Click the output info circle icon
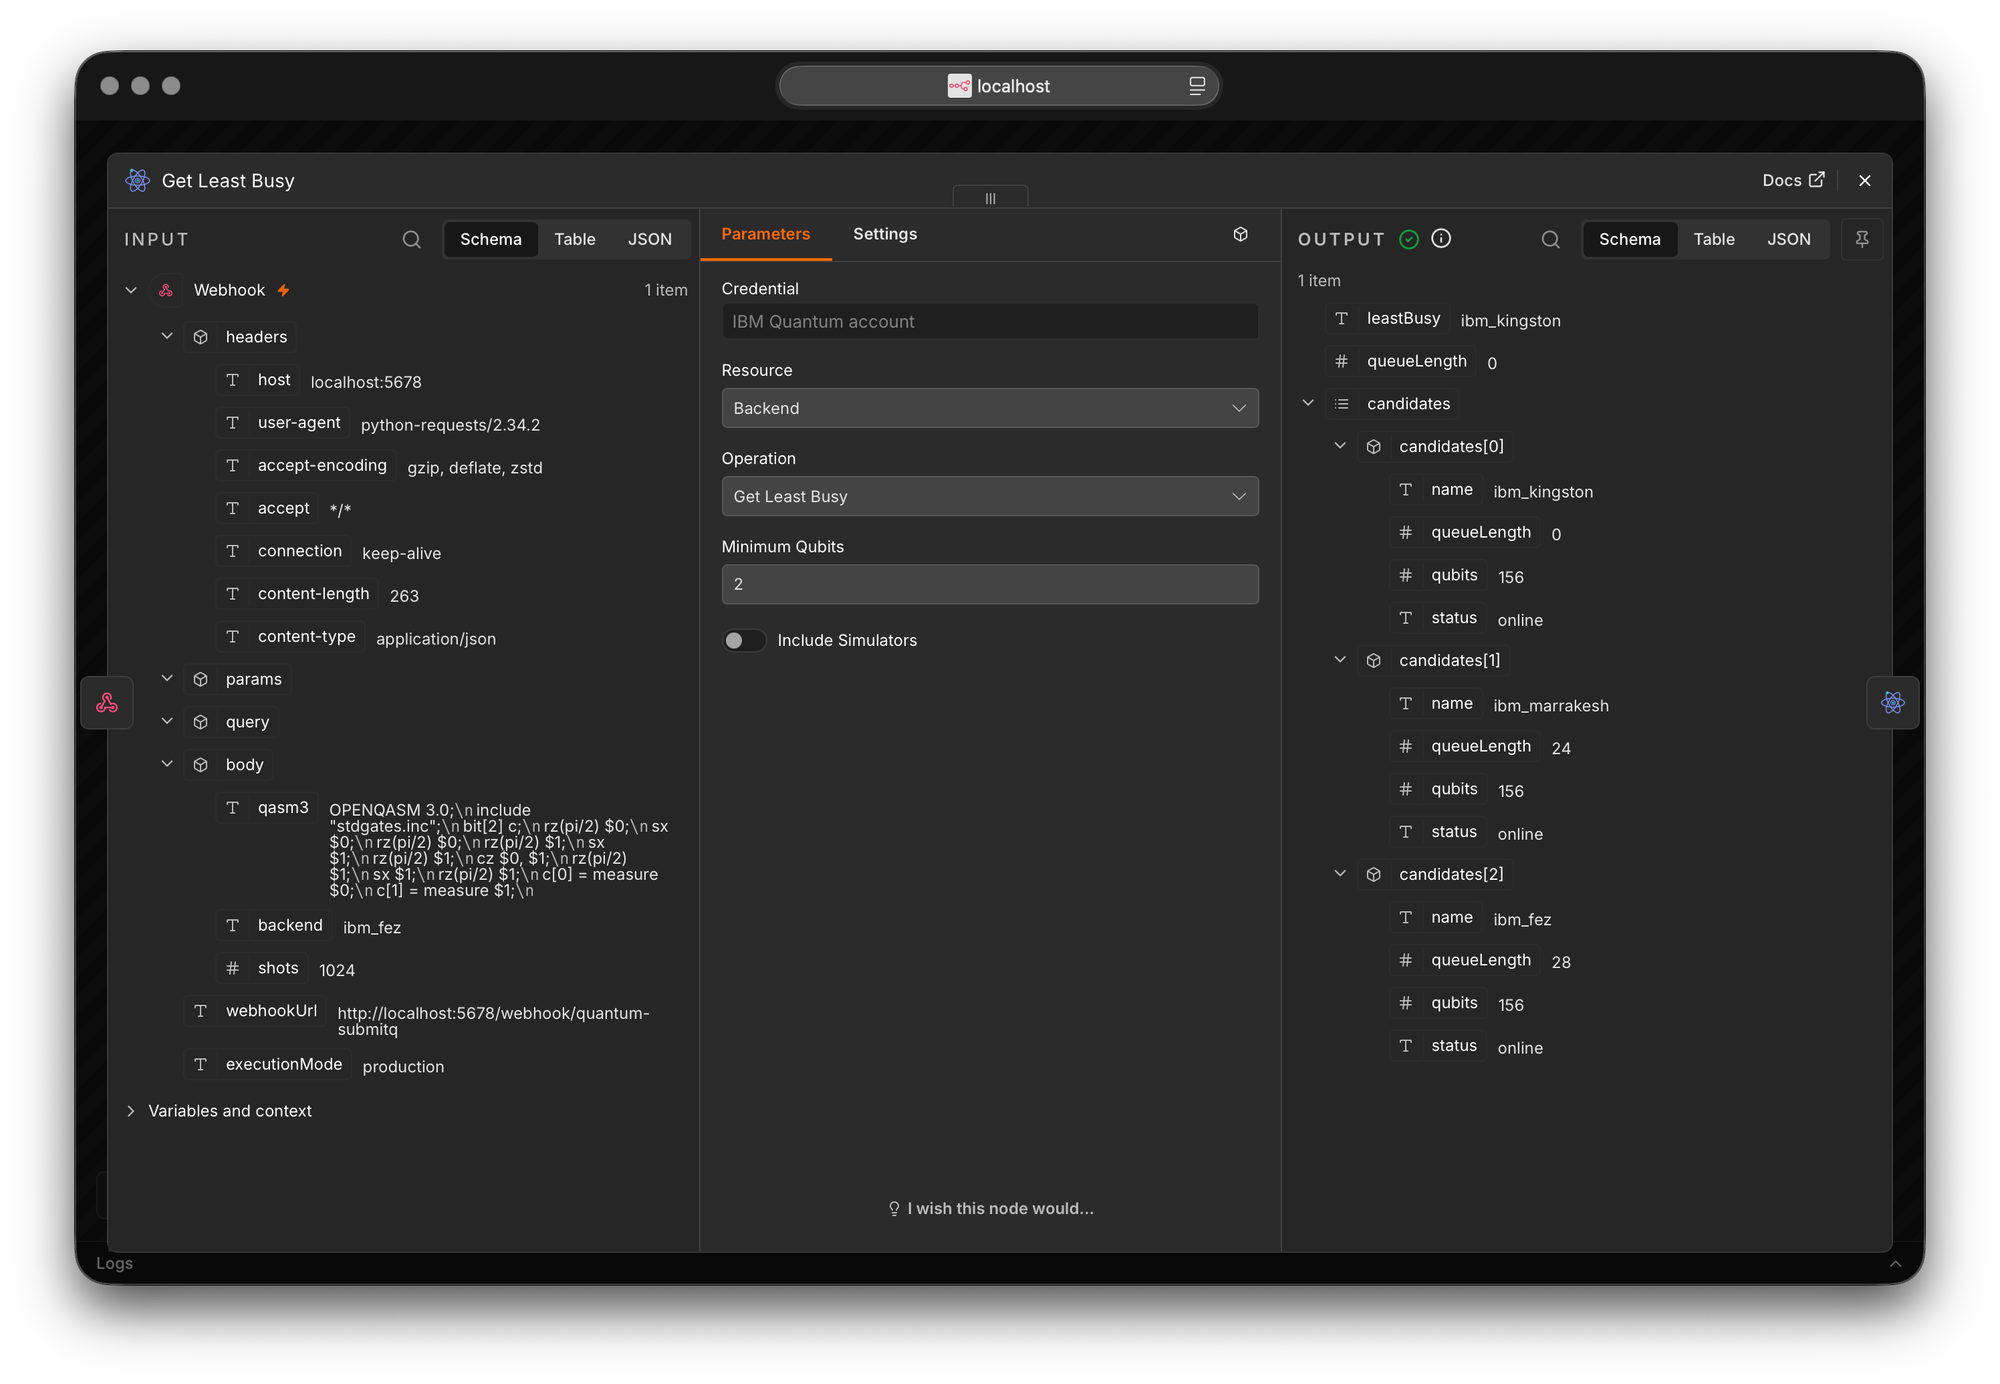This screenshot has width=2000, height=1384. tap(1441, 238)
